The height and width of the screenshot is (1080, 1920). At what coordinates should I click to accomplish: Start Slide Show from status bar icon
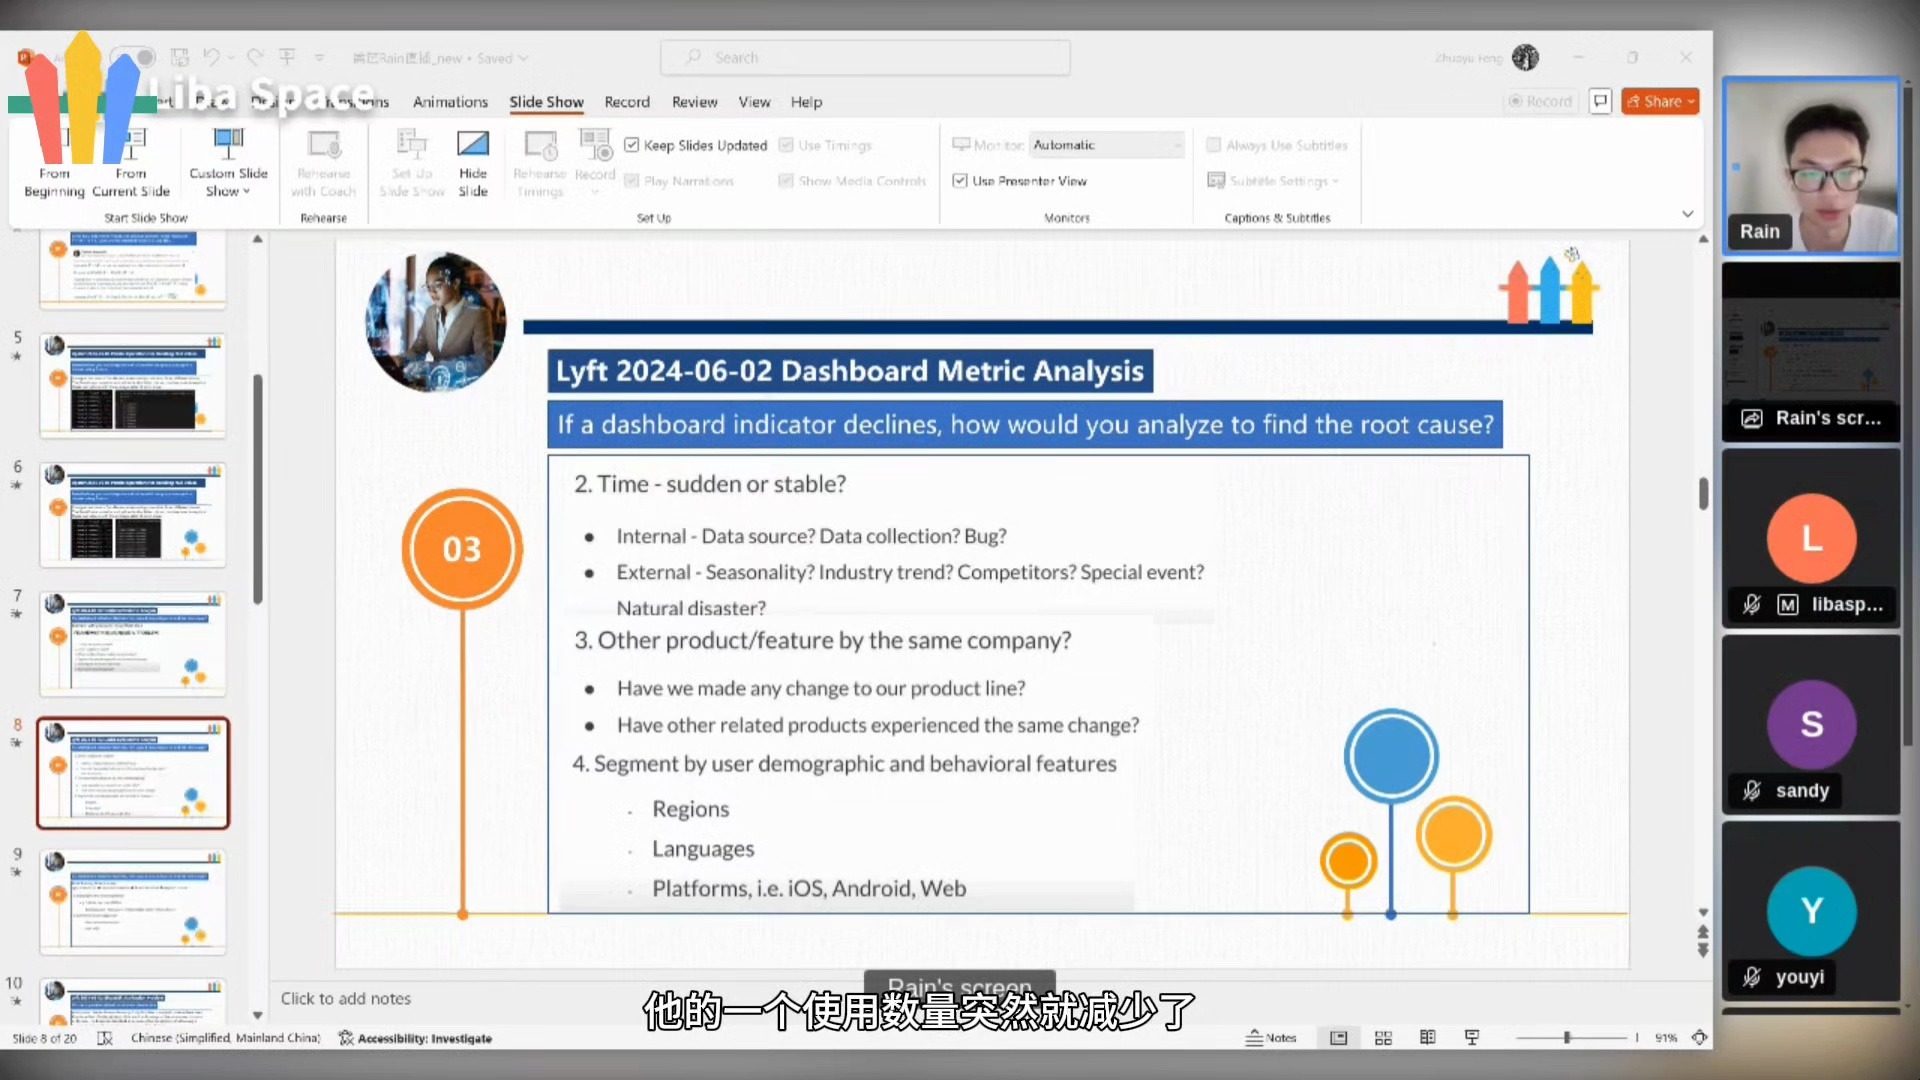(1472, 1038)
